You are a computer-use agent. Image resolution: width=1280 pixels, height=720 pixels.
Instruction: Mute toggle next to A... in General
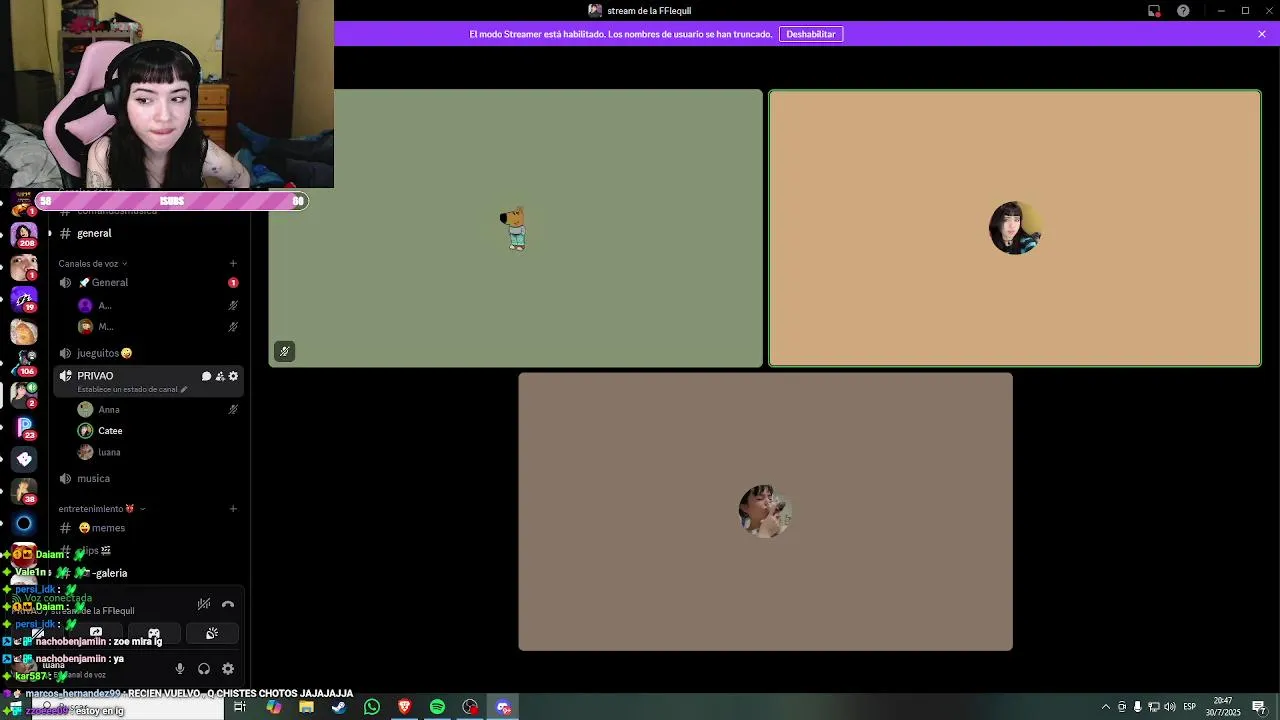233,305
